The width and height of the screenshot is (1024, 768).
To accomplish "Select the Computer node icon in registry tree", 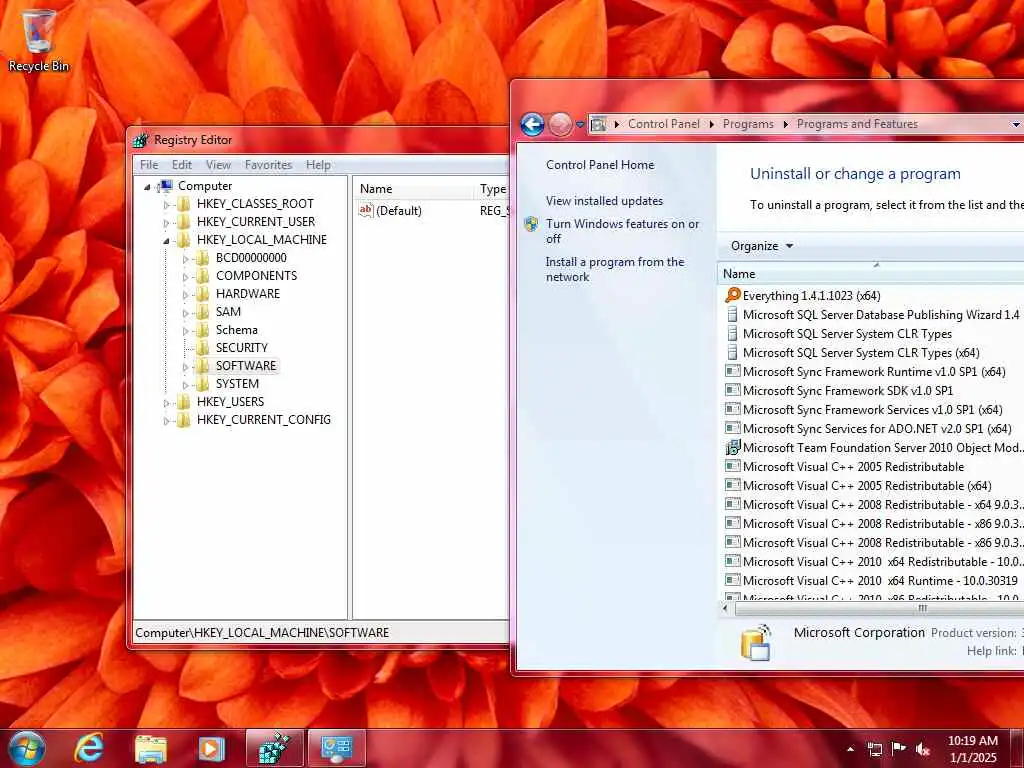I will pos(166,186).
